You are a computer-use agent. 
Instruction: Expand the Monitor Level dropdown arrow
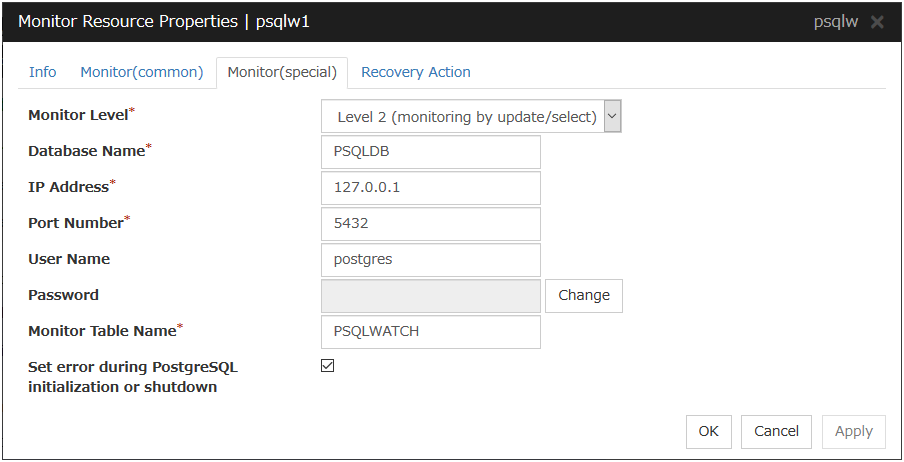(613, 116)
